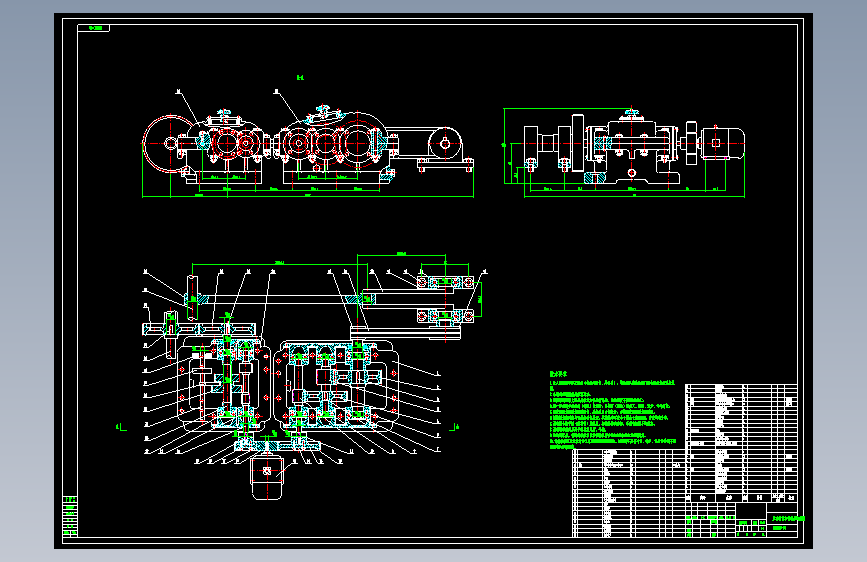Select the right gearbox housing in plan view
The width and height of the screenshot is (867, 562).
pos(337,385)
